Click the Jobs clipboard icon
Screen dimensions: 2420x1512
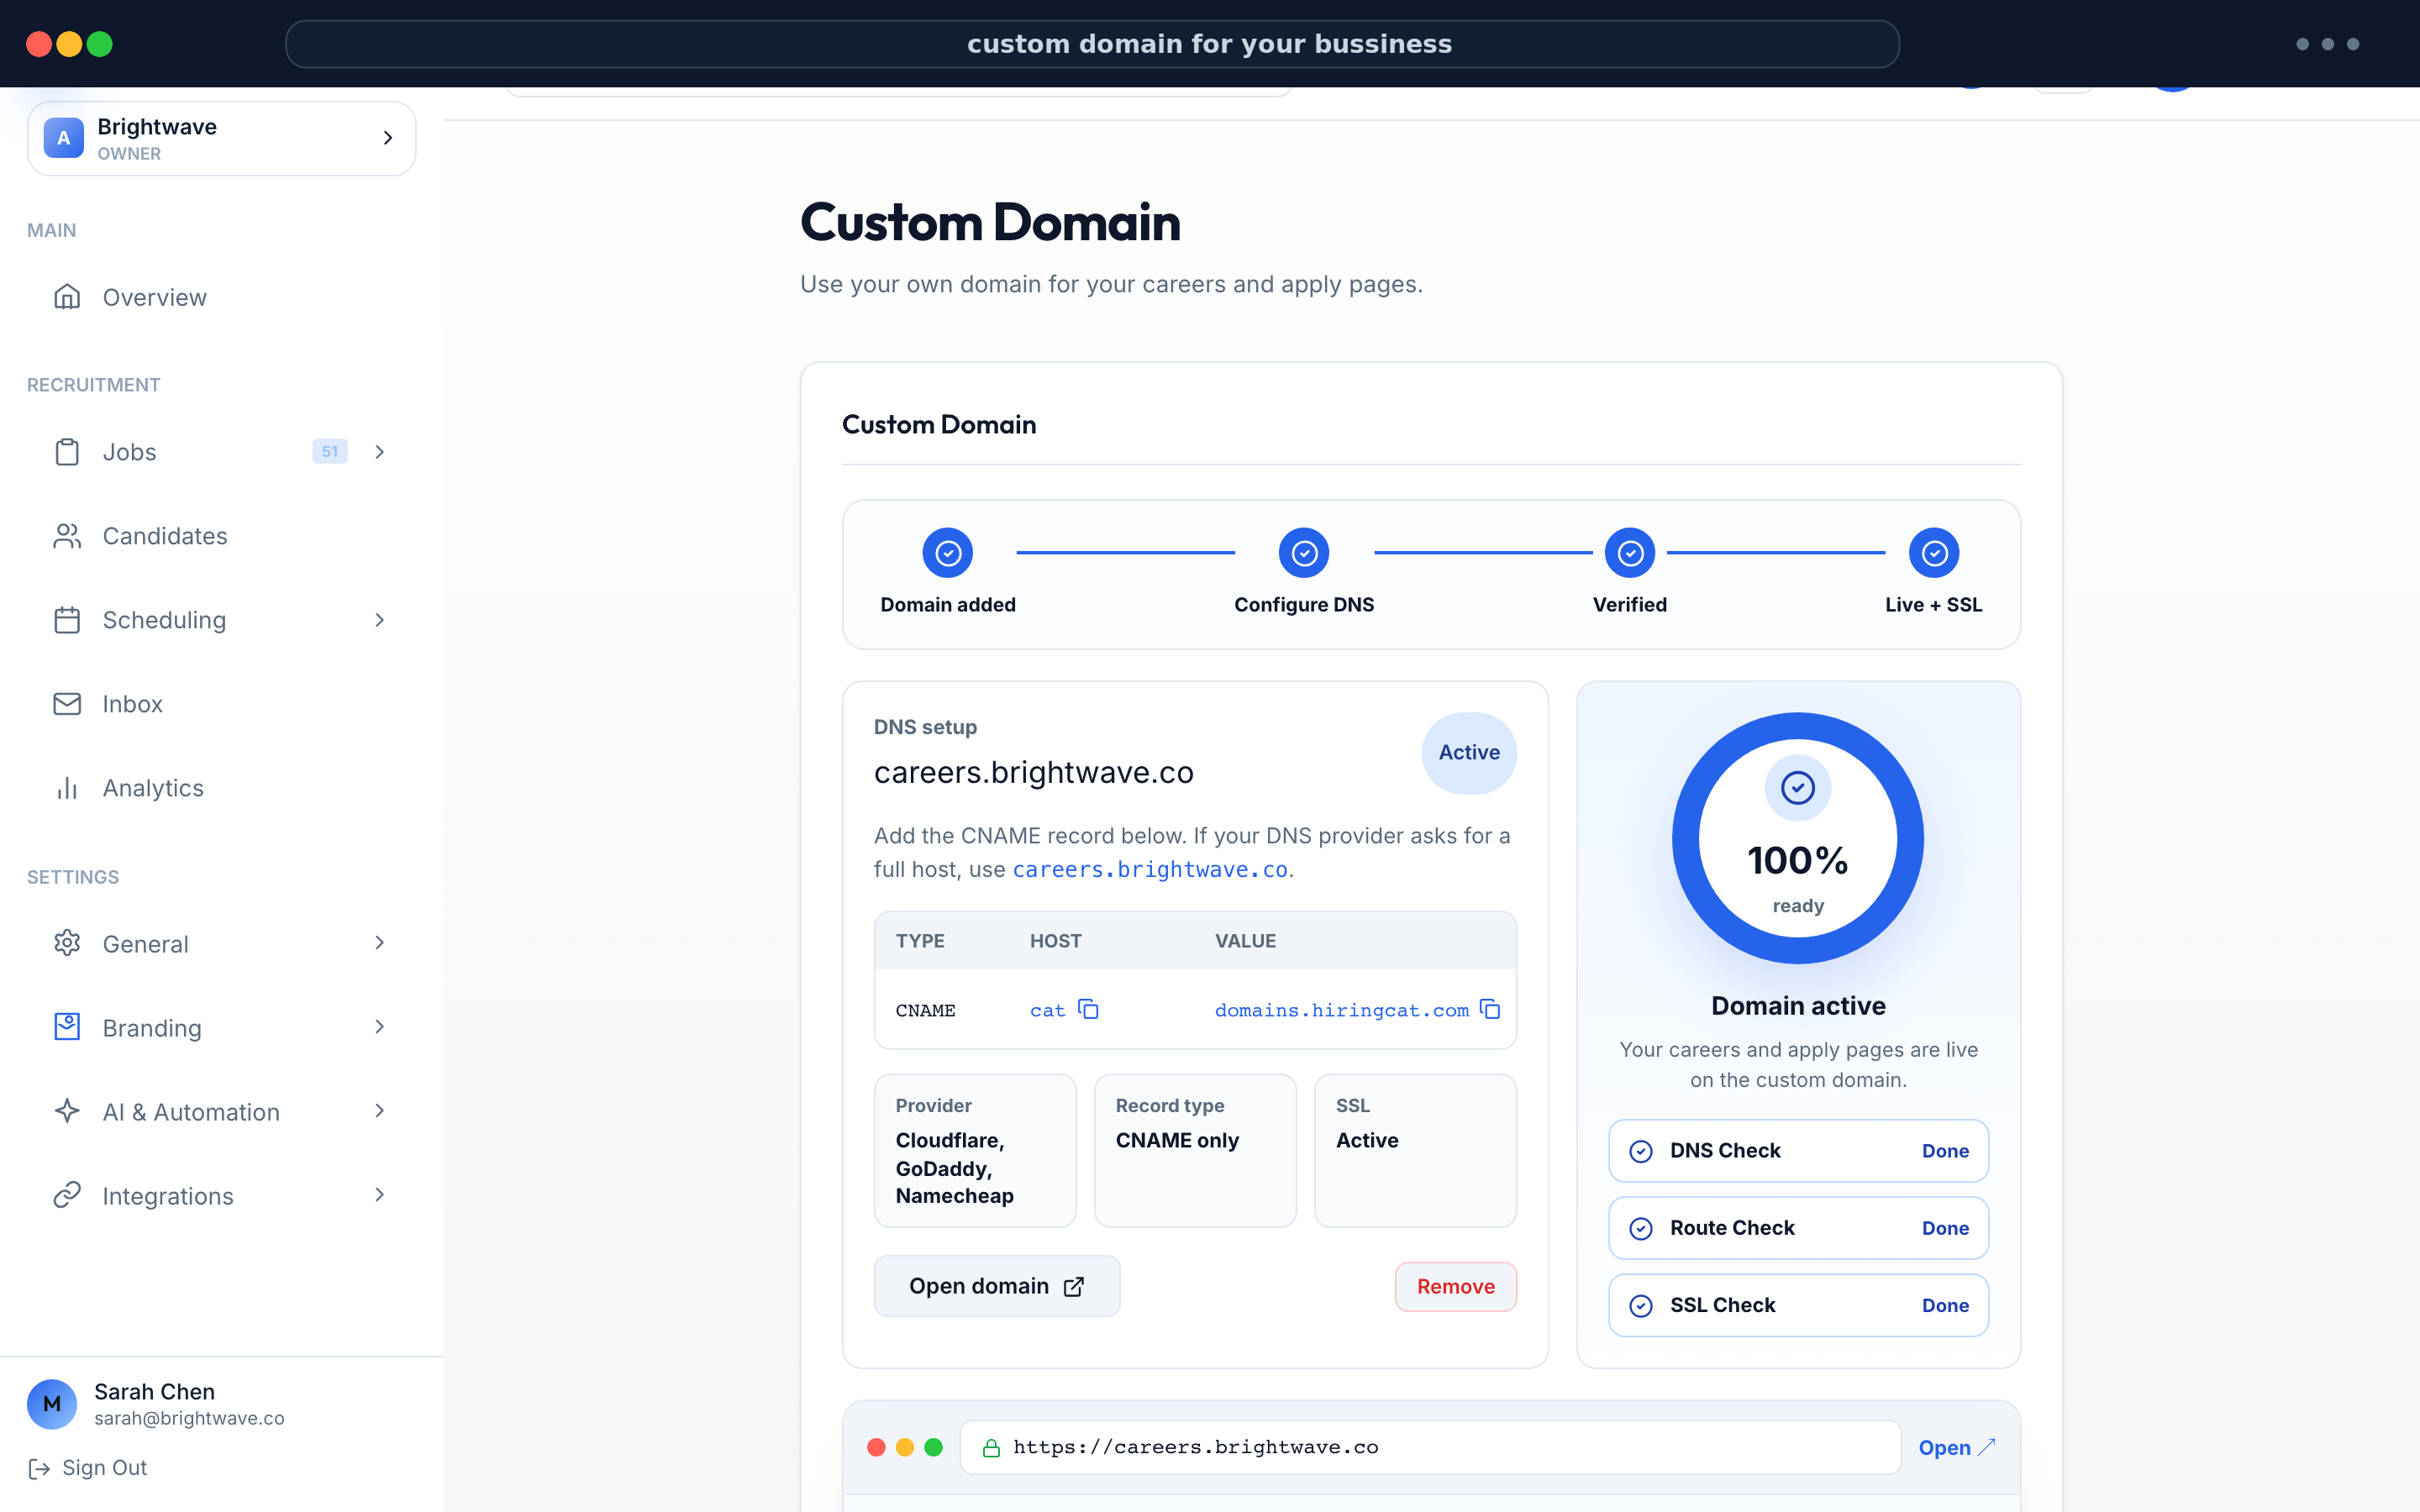(x=67, y=452)
